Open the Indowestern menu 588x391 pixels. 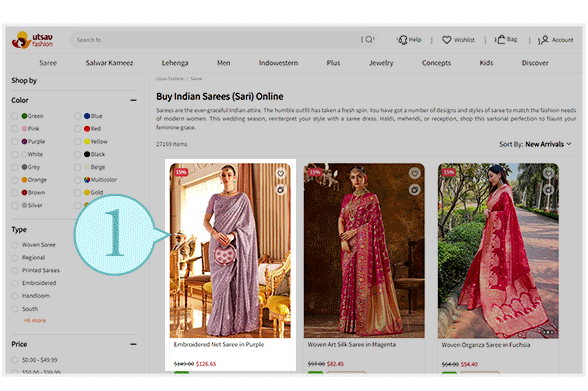click(x=278, y=63)
